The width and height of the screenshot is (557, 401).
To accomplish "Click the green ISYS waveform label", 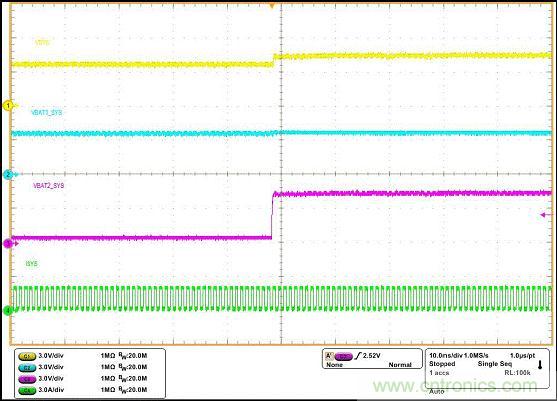I will (31, 264).
